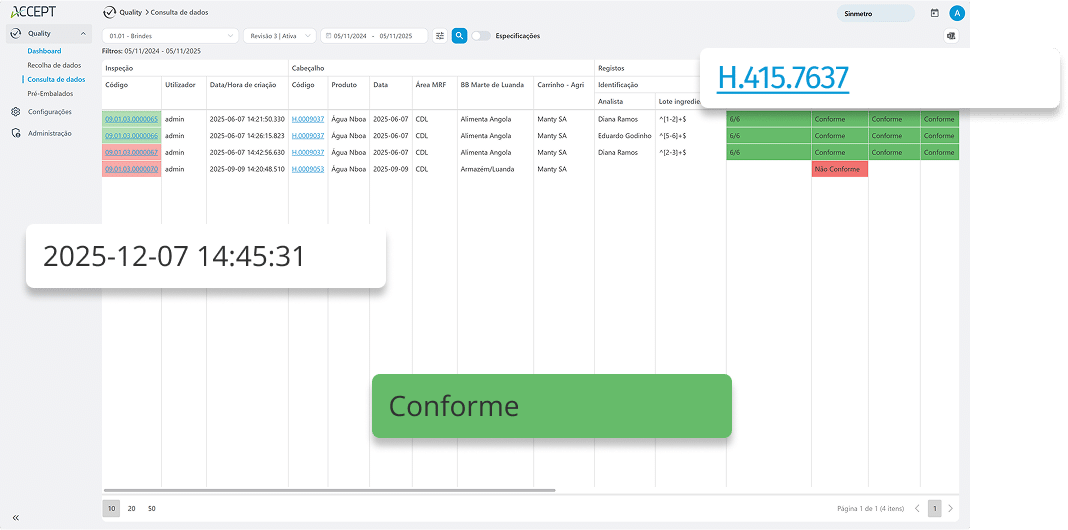The height and width of the screenshot is (530, 1068).
Task: Select 50 items per page
Action: pos(151,508)
